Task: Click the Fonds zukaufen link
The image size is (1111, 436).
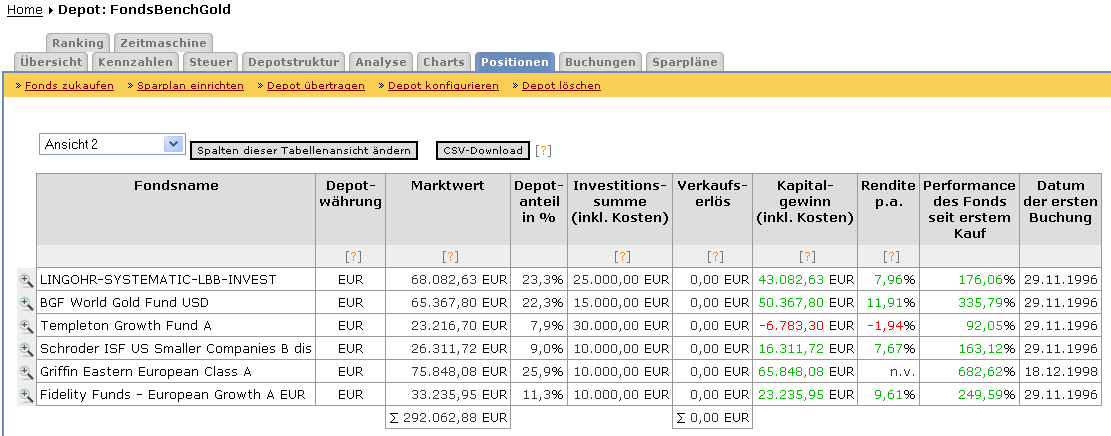Action: (69, 86)
